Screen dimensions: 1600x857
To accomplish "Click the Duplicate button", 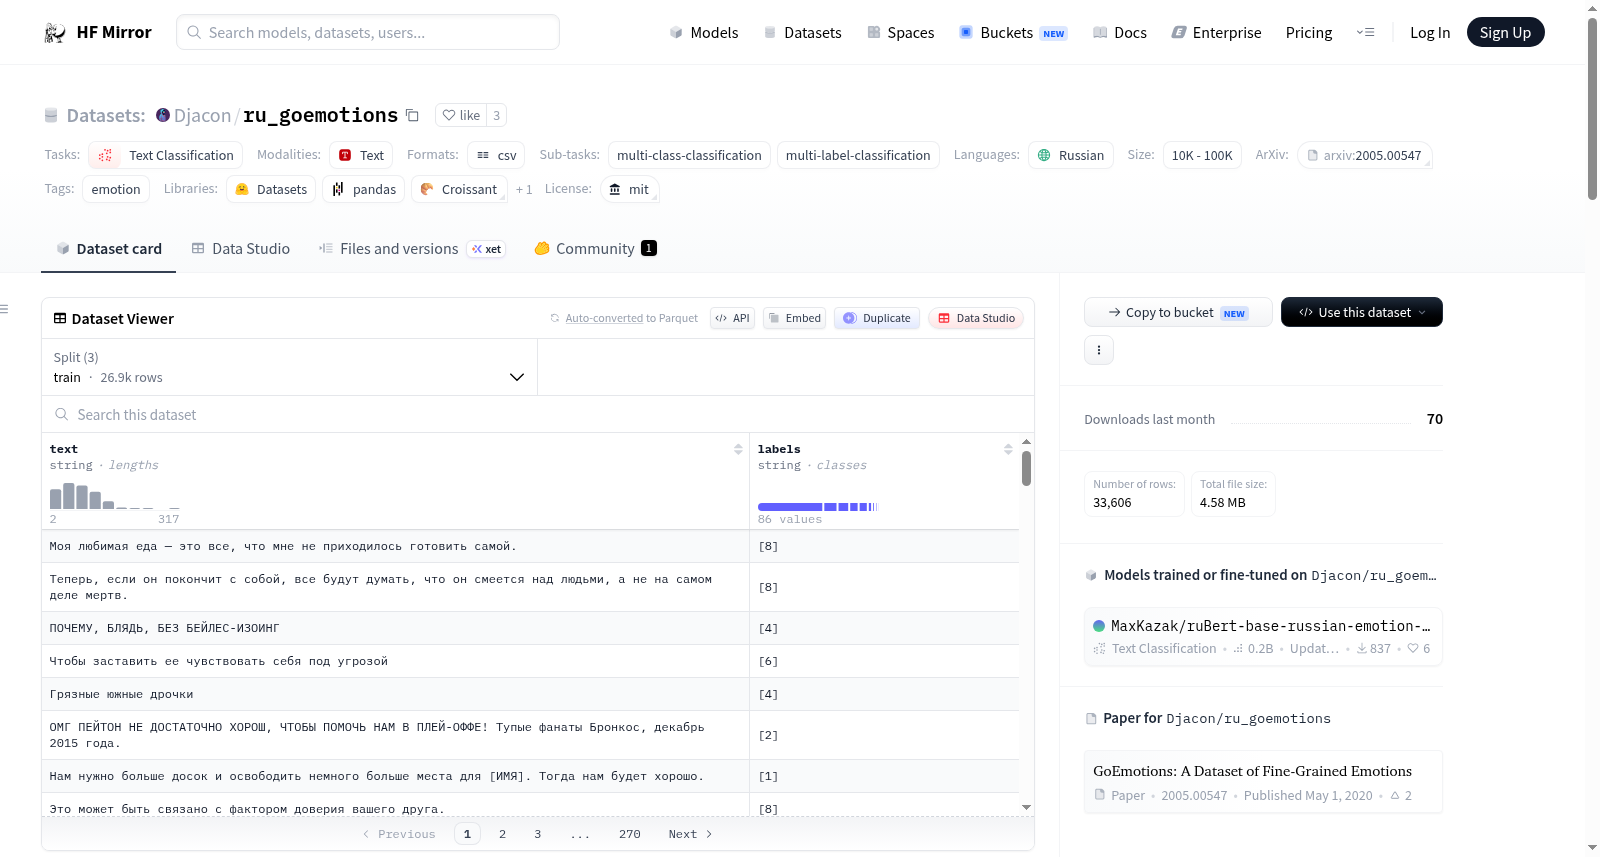I will click(x=877, y=318).
